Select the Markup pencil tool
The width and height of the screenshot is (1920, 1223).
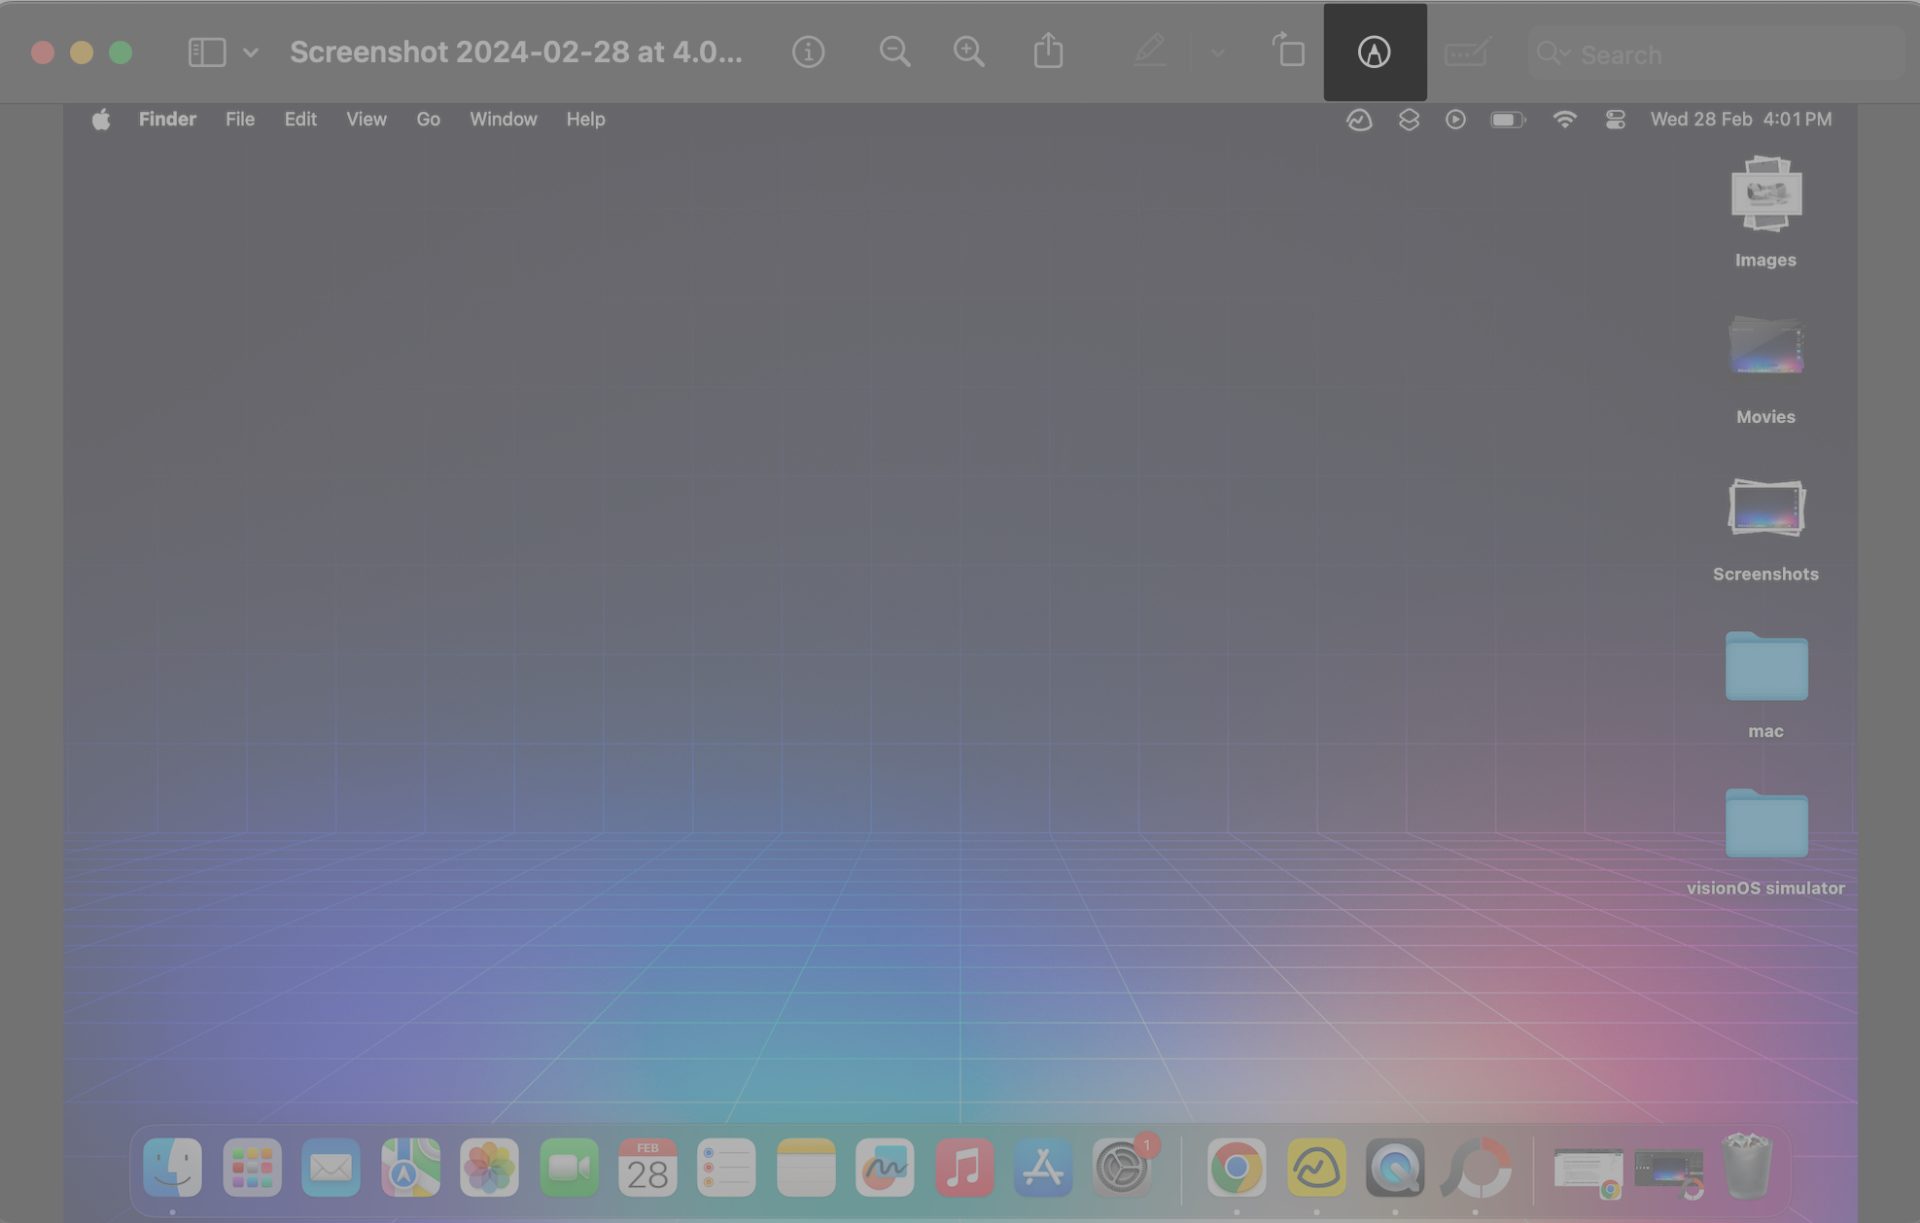1151,52
